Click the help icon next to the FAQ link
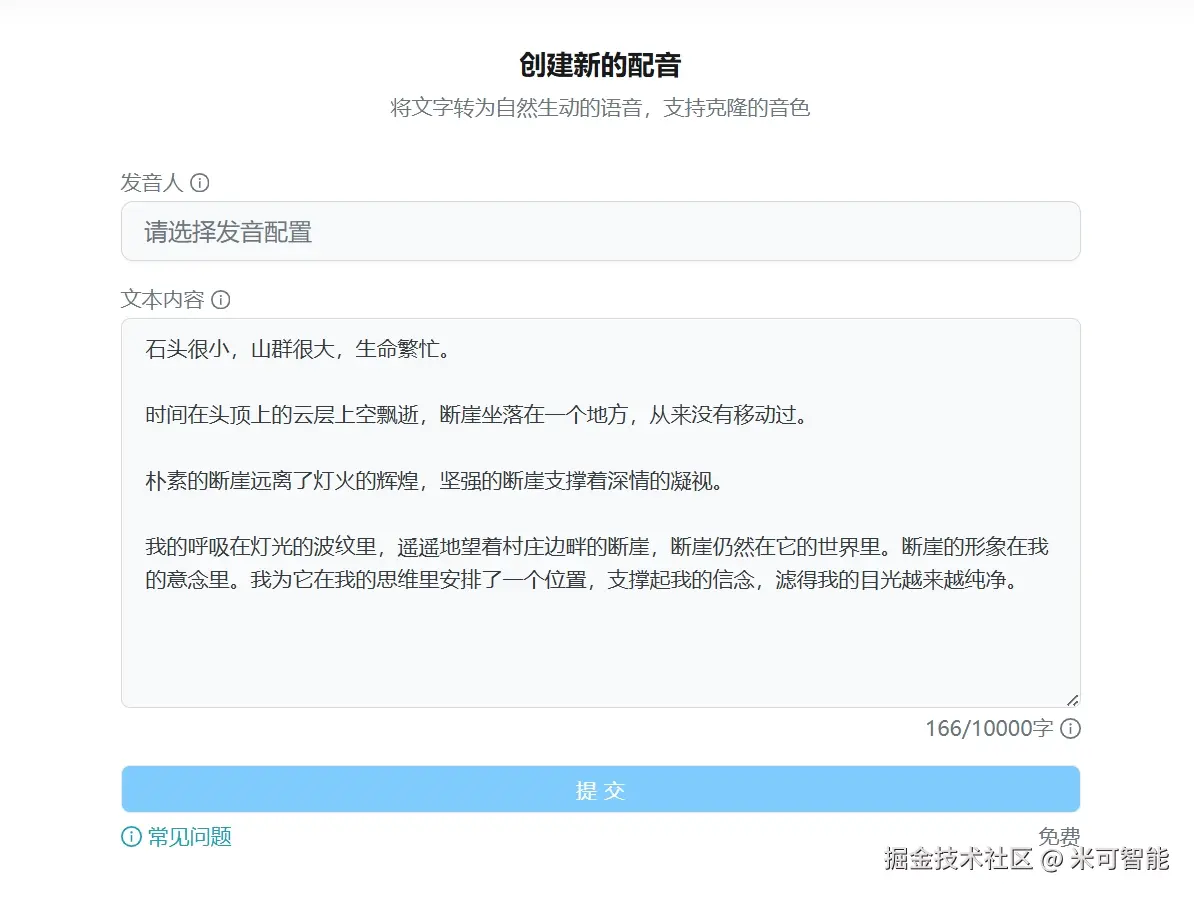The width and height of the screenshot is (1194, 897). point(130,837)
